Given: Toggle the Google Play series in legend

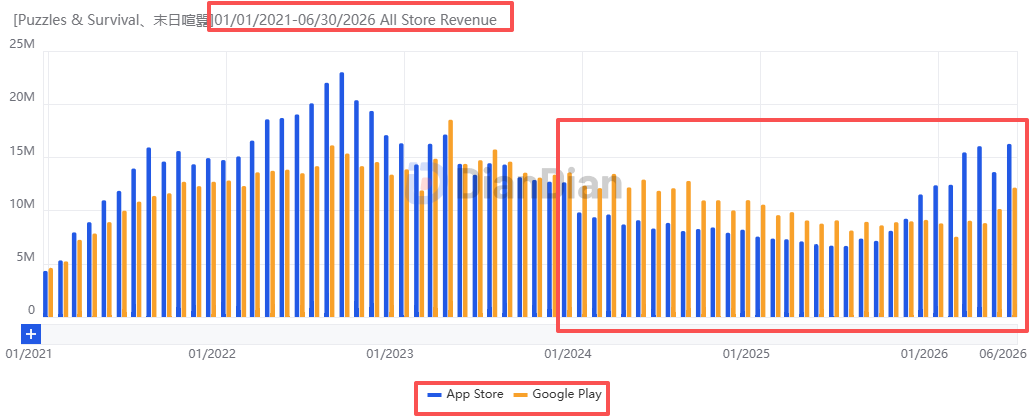Looking at the screenshot, I should [x=558, y=395].
